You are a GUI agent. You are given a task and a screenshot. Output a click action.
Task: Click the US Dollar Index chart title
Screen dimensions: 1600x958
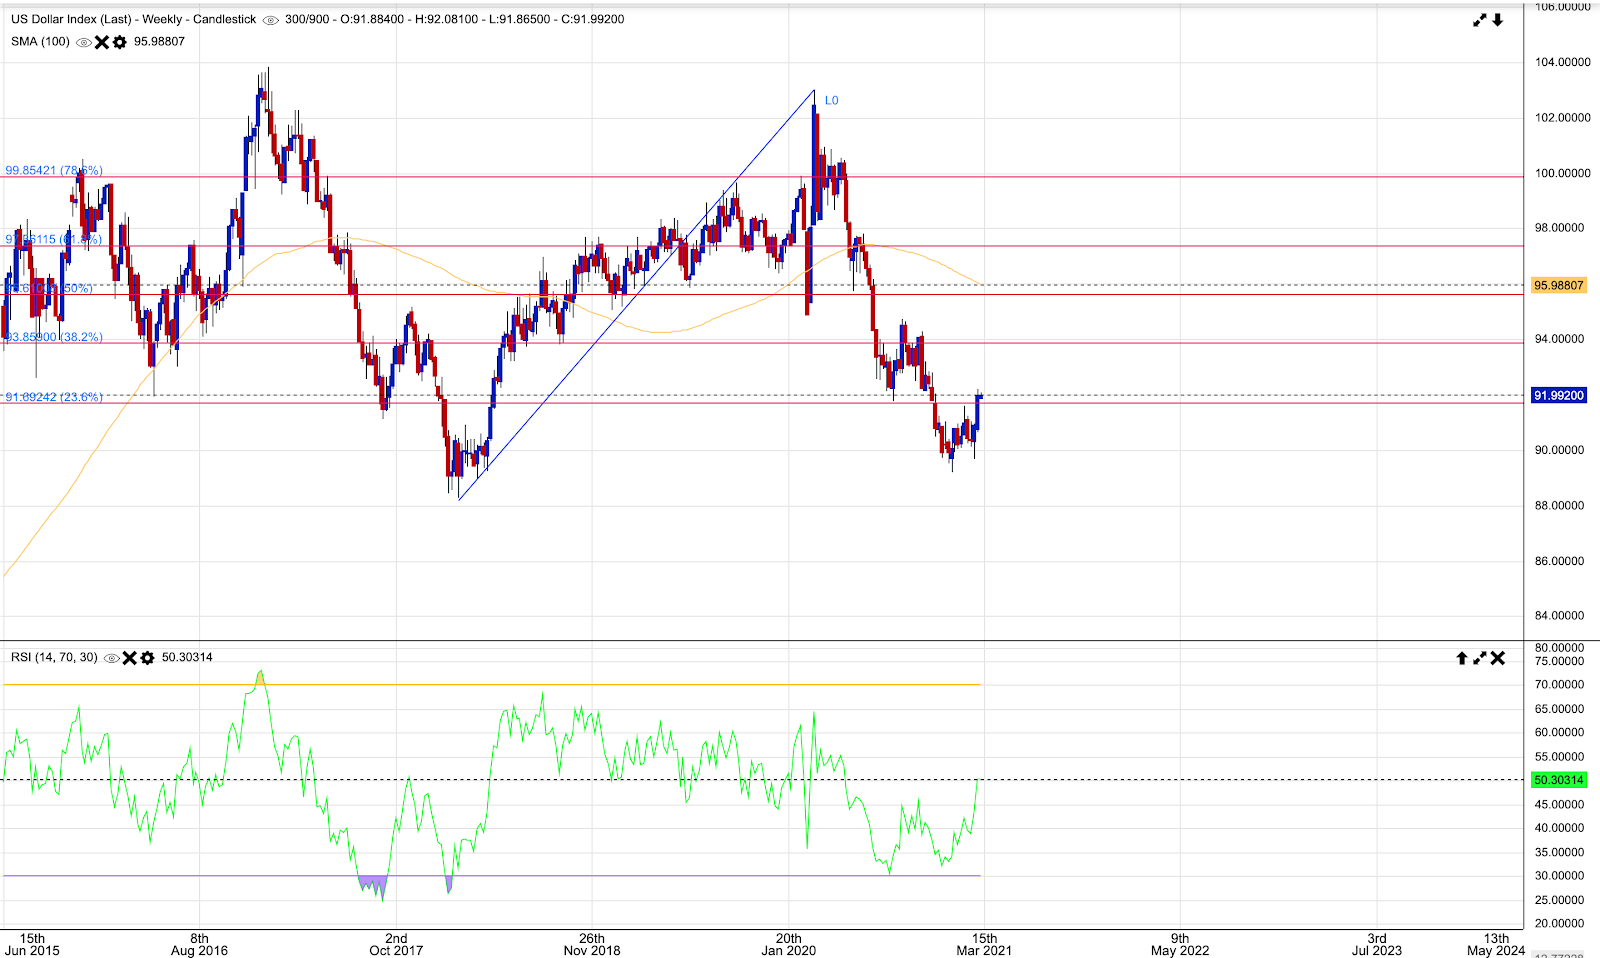[x=134, y=20]
